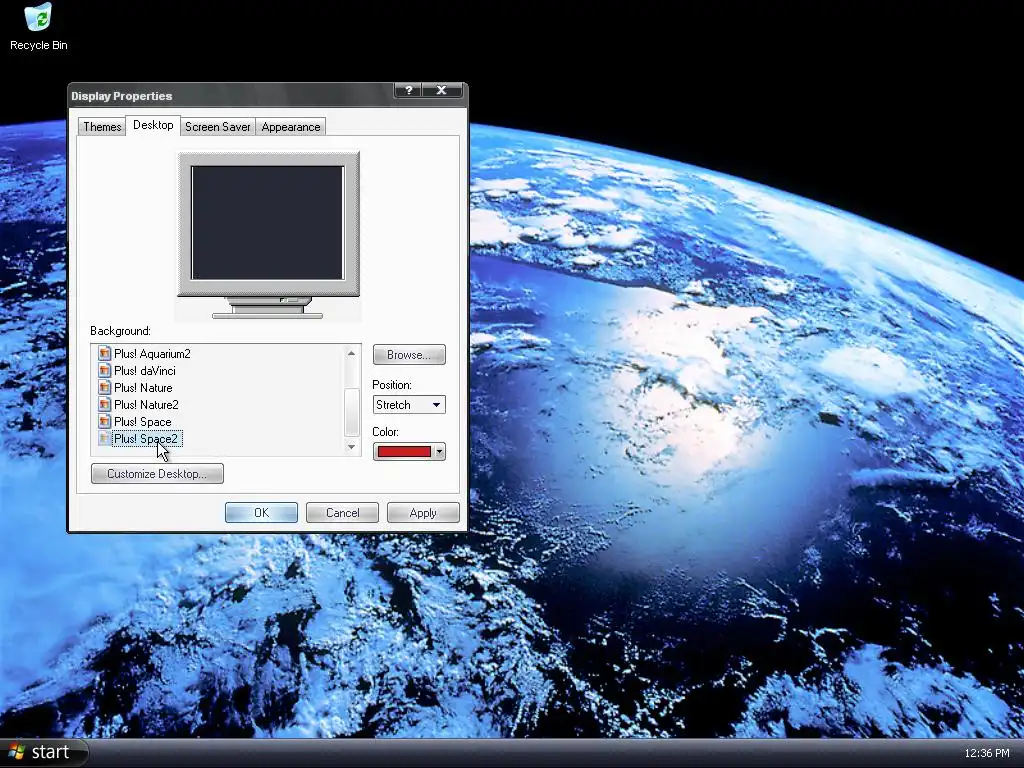
Task: Click the background list scroll down arrow
Action: point(351,447)
